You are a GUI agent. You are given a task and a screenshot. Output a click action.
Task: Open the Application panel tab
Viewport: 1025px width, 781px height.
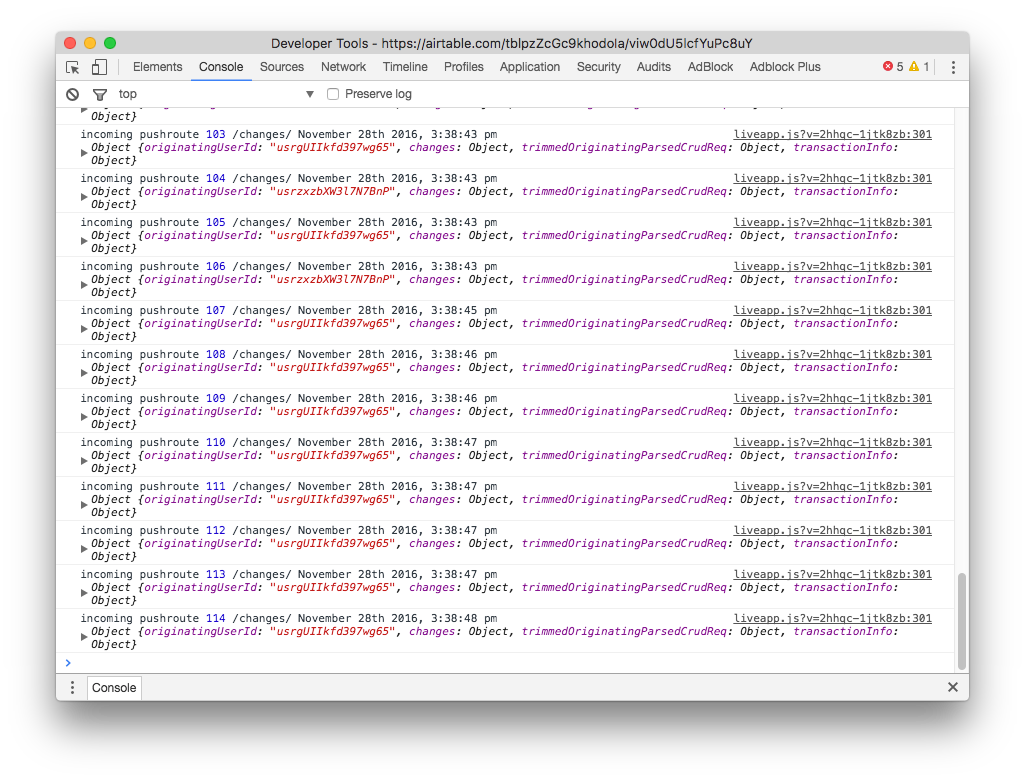click(530, 66)
